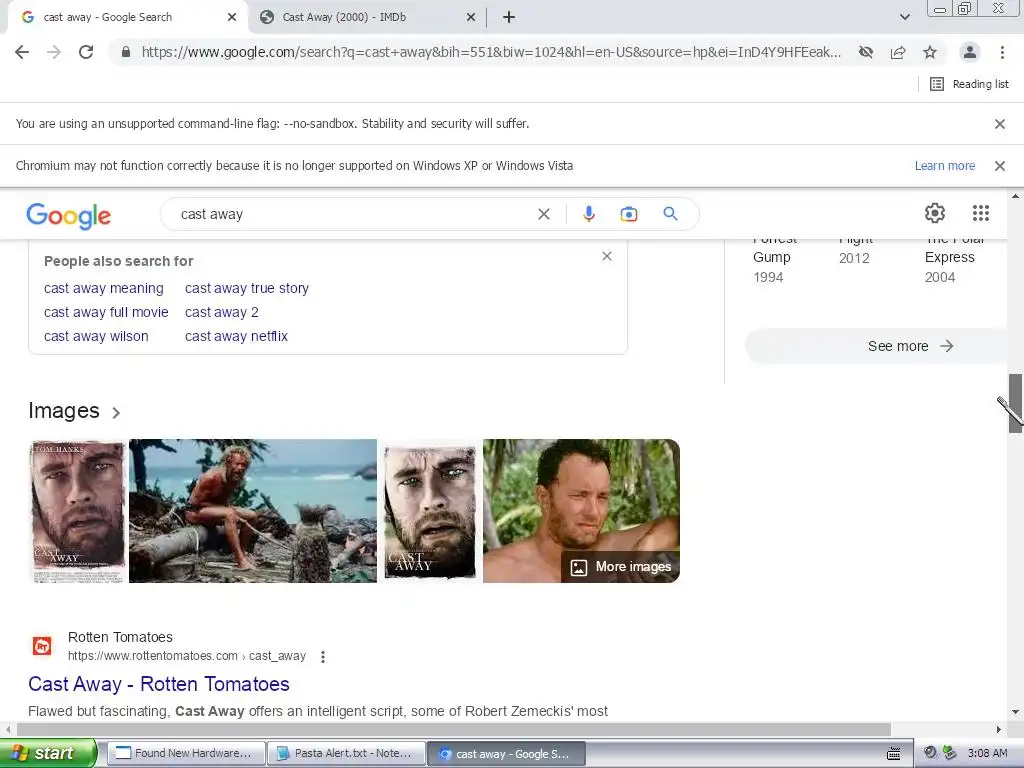The width and height of the screenshot is (1024, 768).
Task: Close the People also search for box
Action: tap(607, 256)
